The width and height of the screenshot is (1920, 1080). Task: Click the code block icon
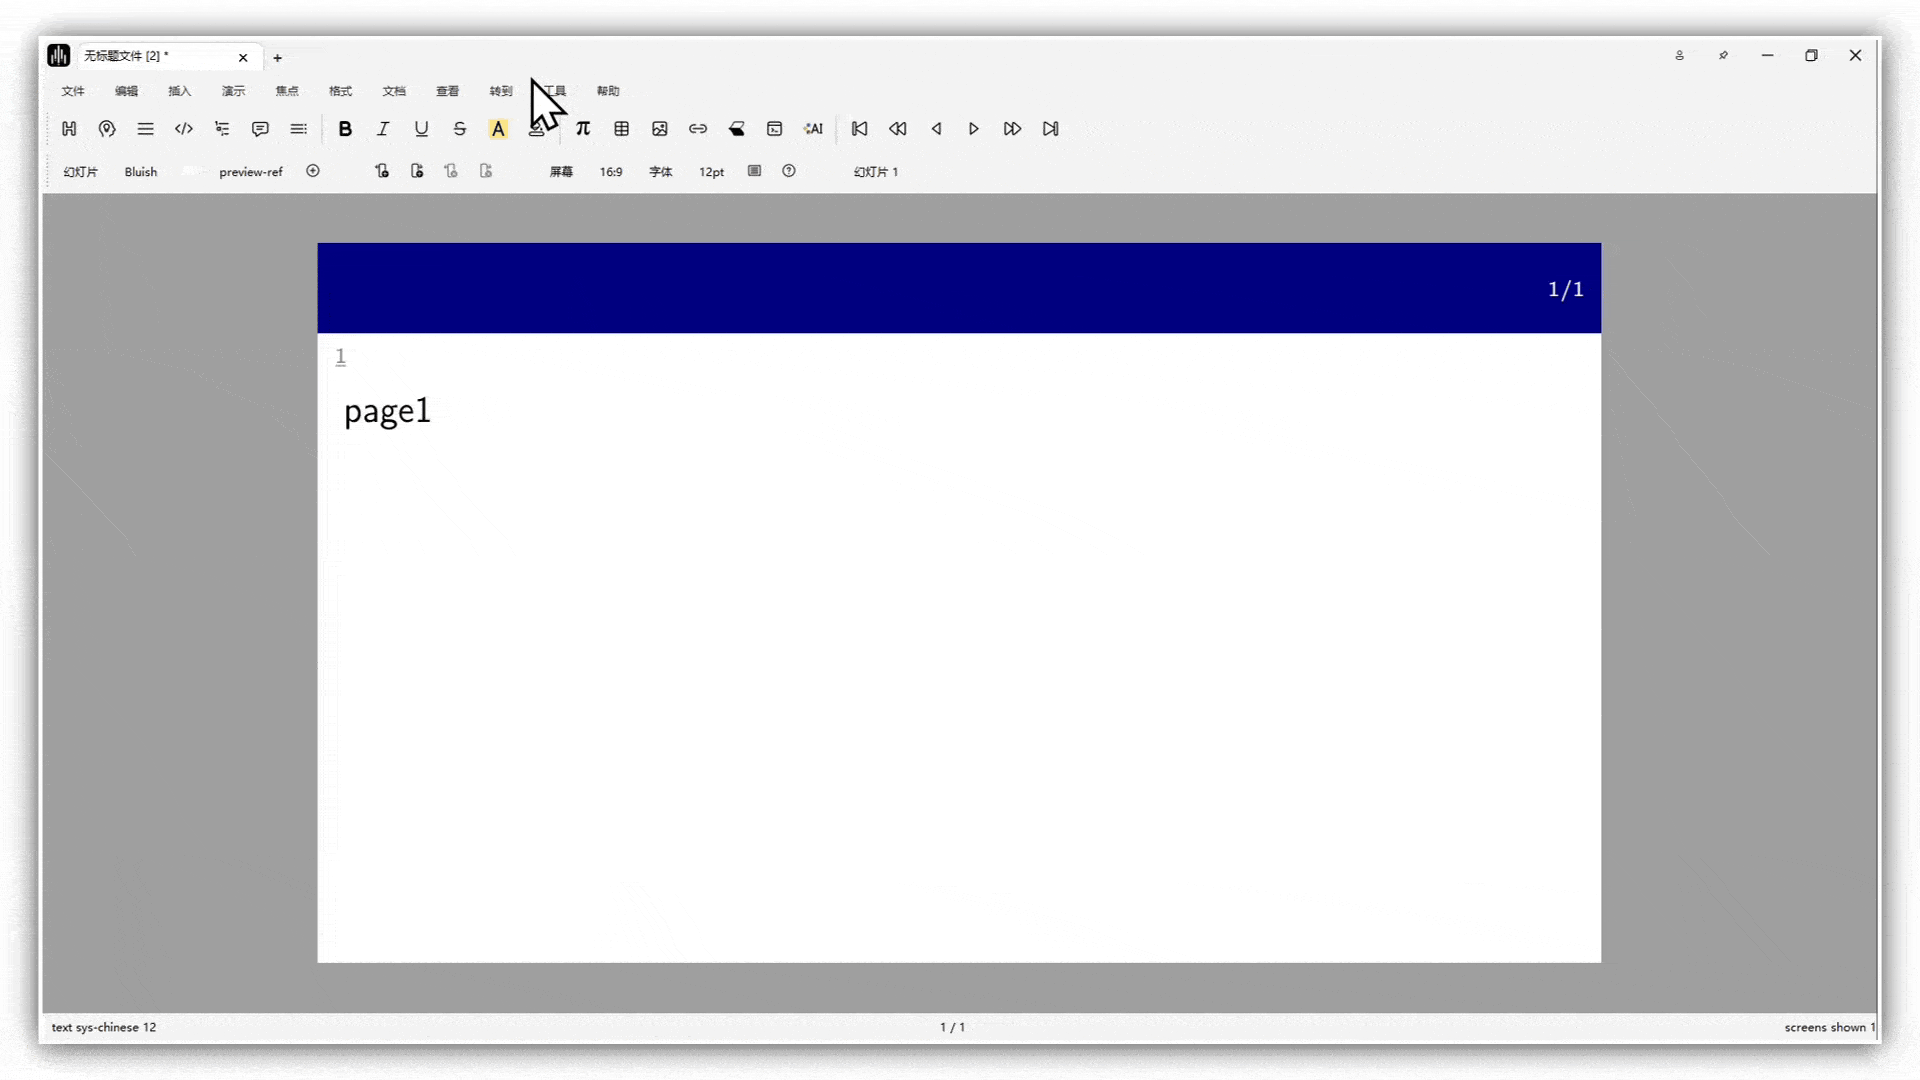pos(183,129)
